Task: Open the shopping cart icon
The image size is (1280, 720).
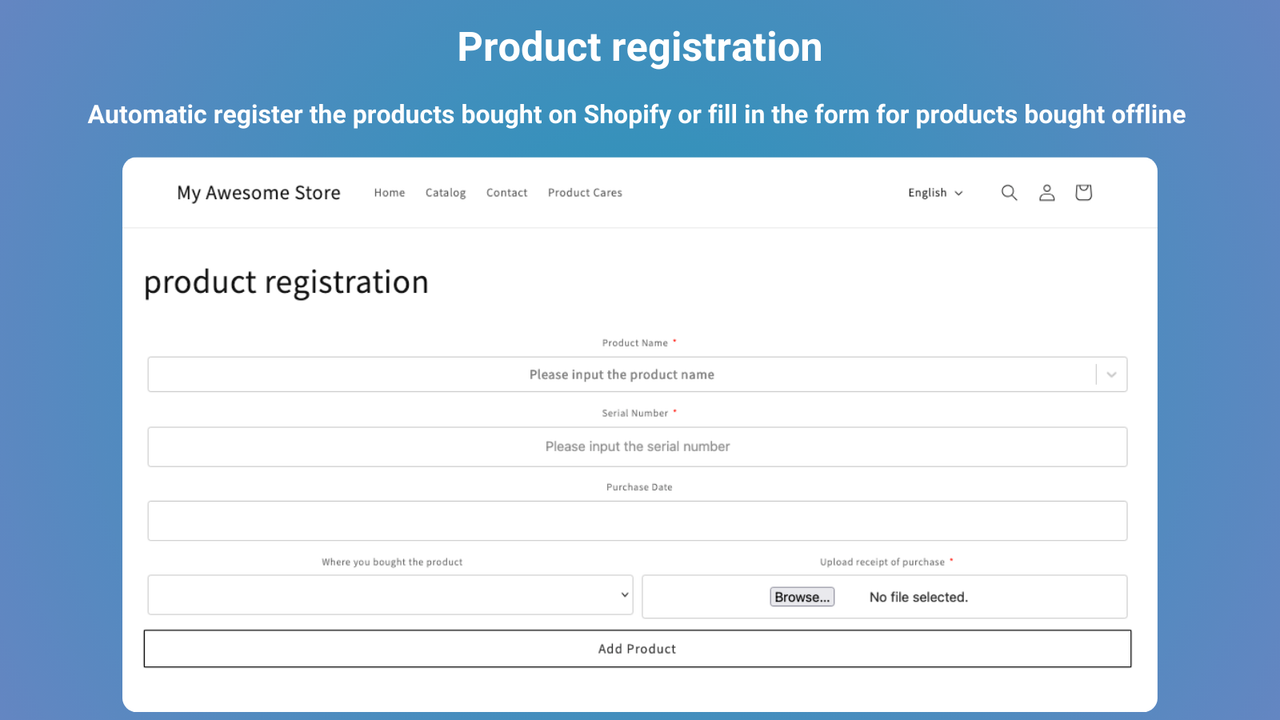Action: [1083, 192]
